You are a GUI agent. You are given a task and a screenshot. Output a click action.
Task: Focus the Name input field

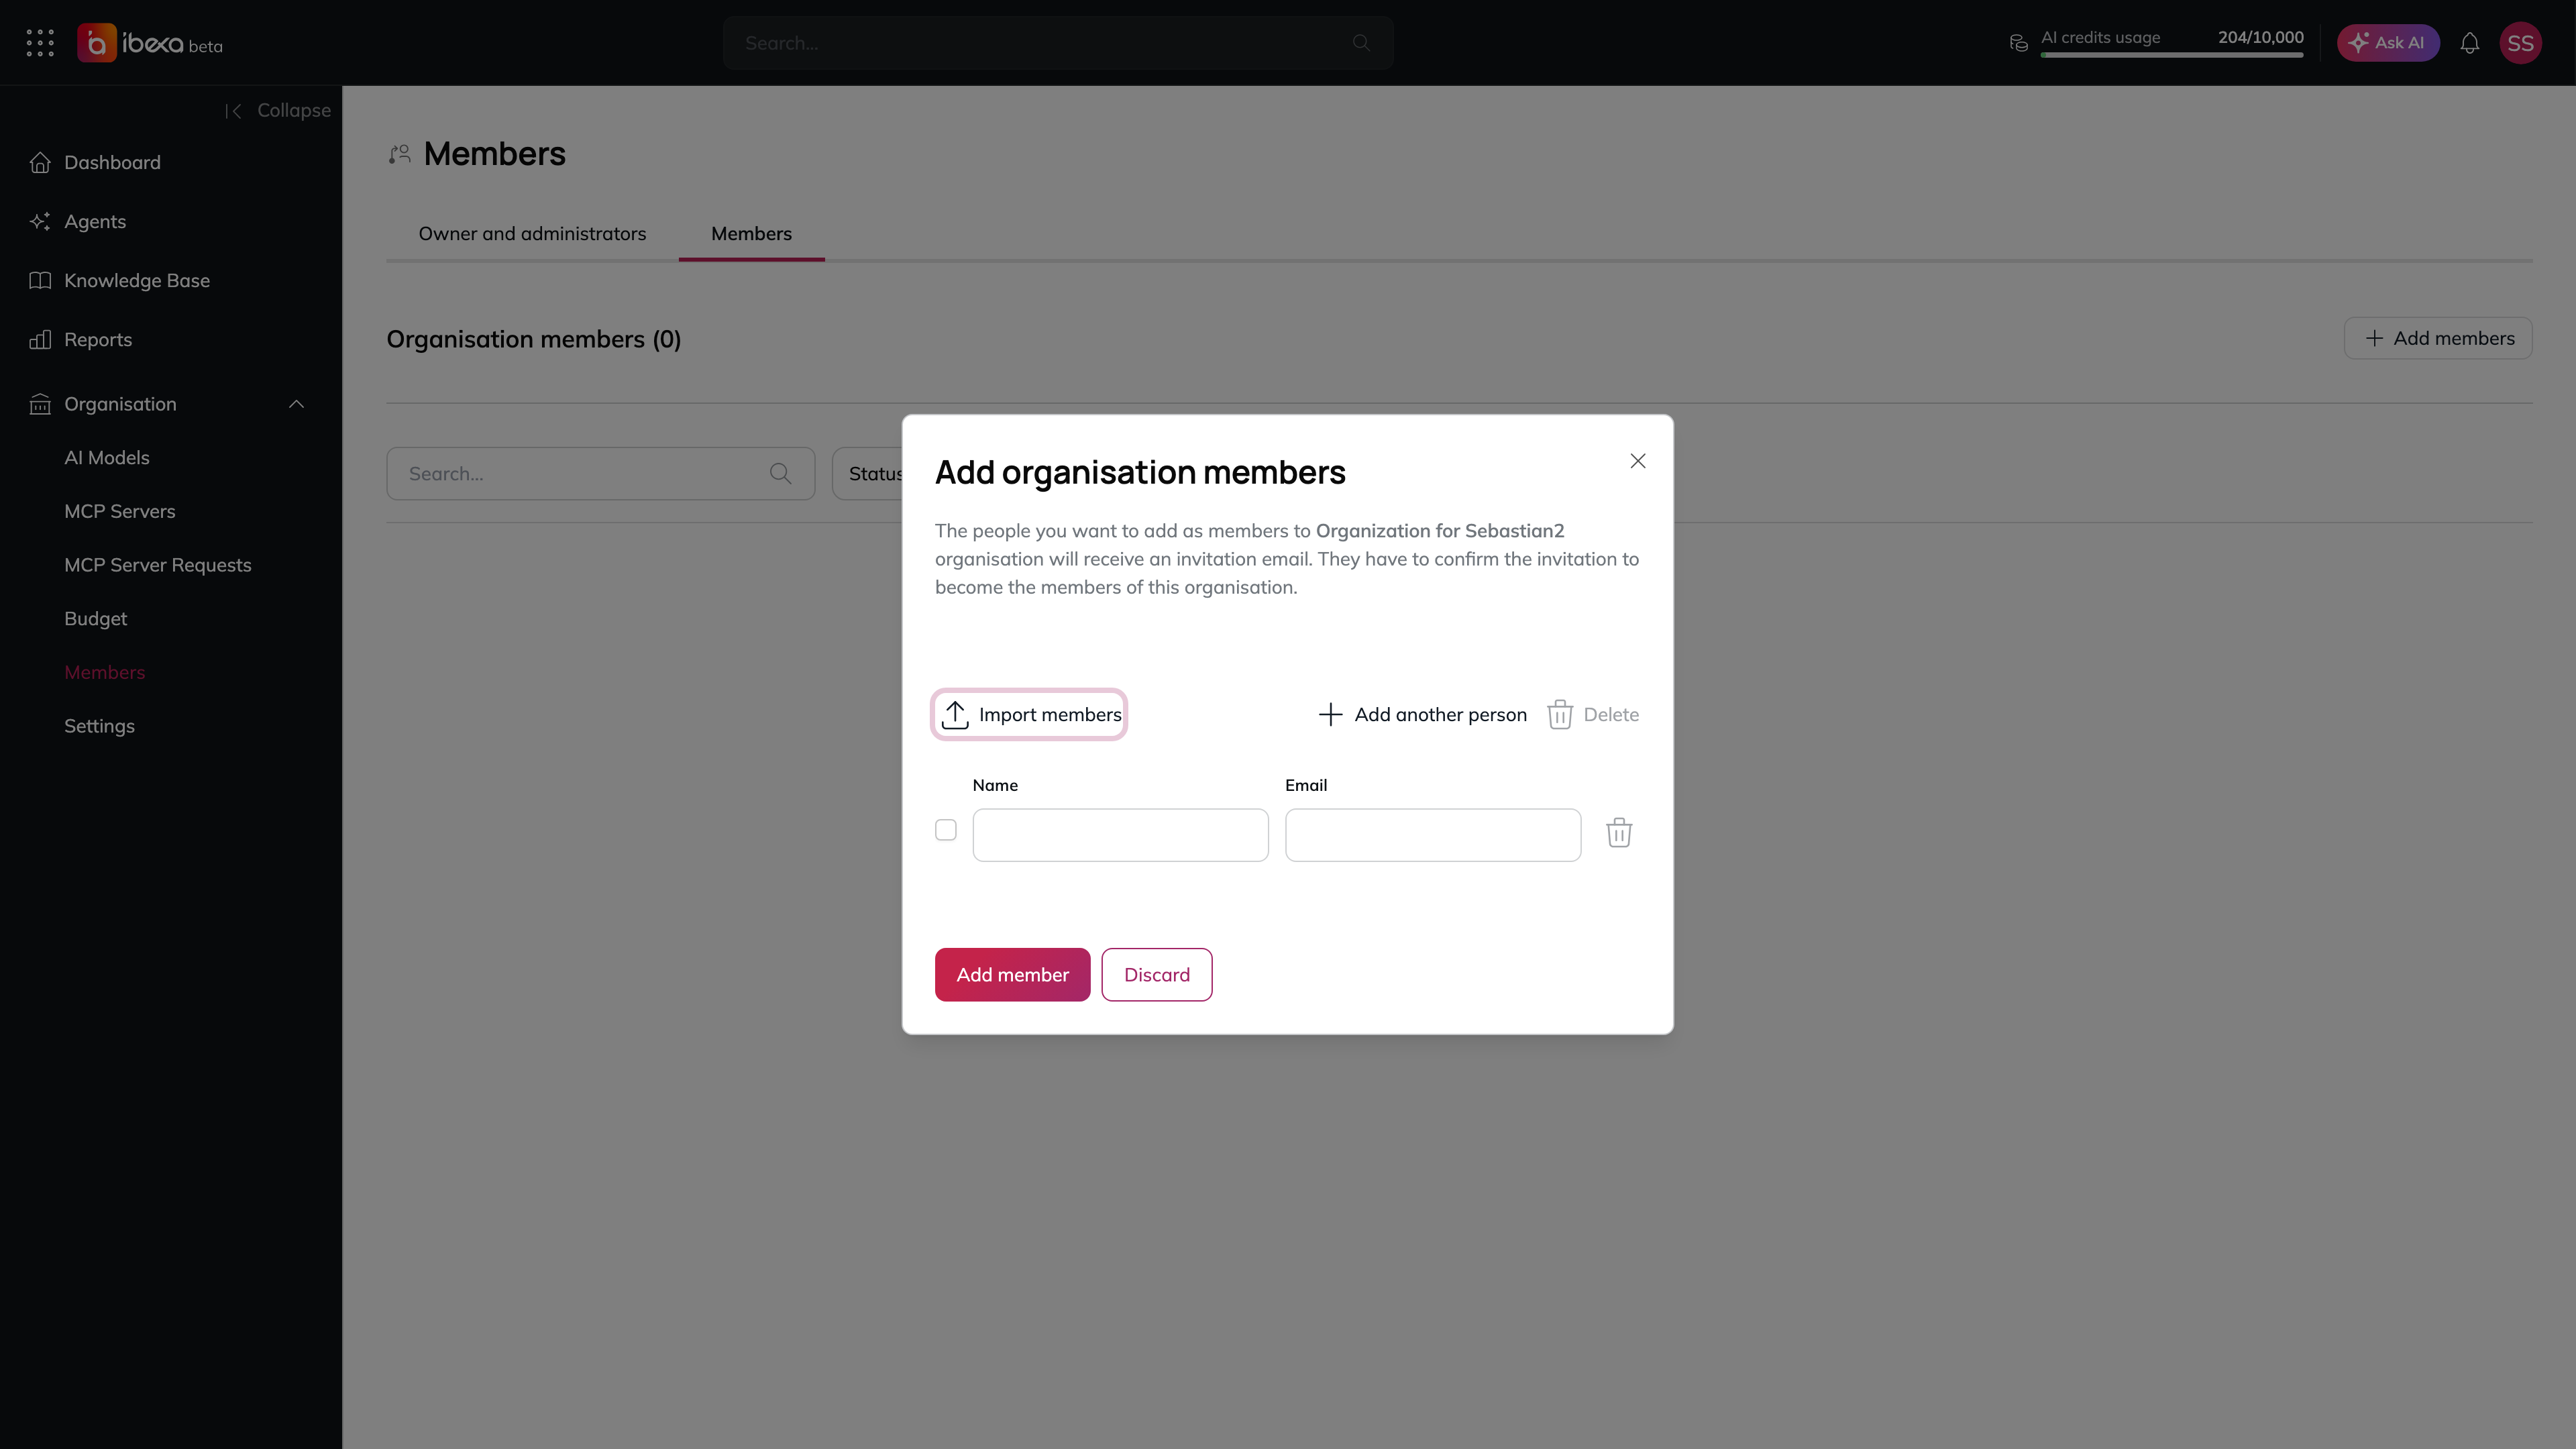[x=1120, y=835]
